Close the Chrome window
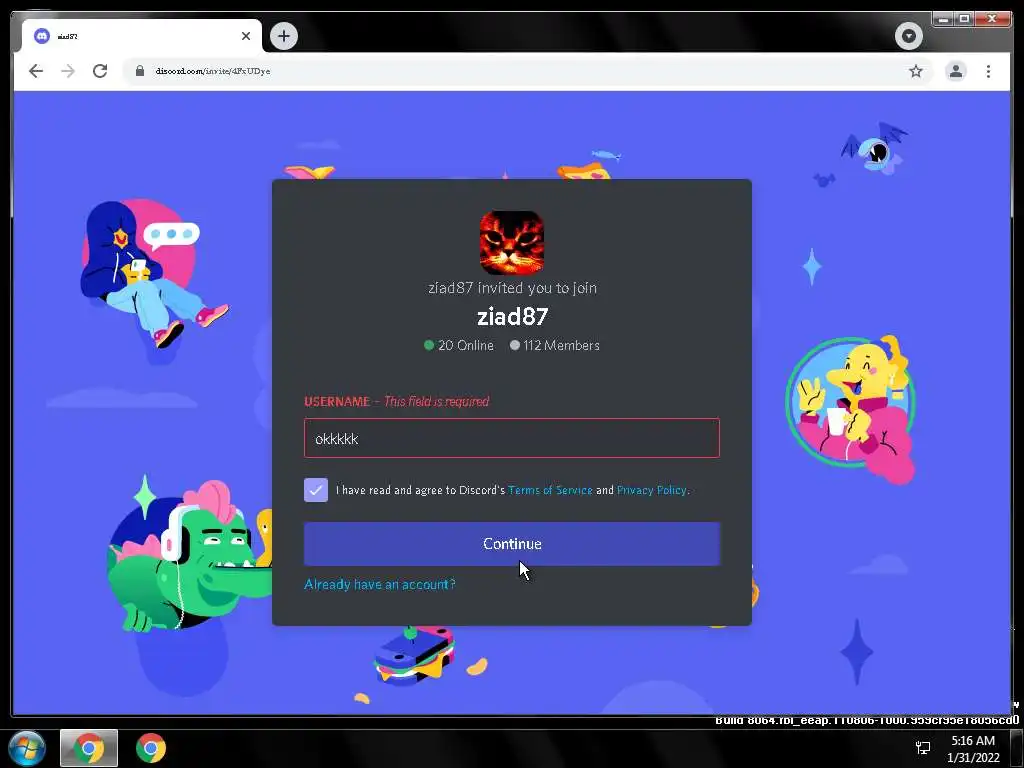 click(x=992, y=19)
